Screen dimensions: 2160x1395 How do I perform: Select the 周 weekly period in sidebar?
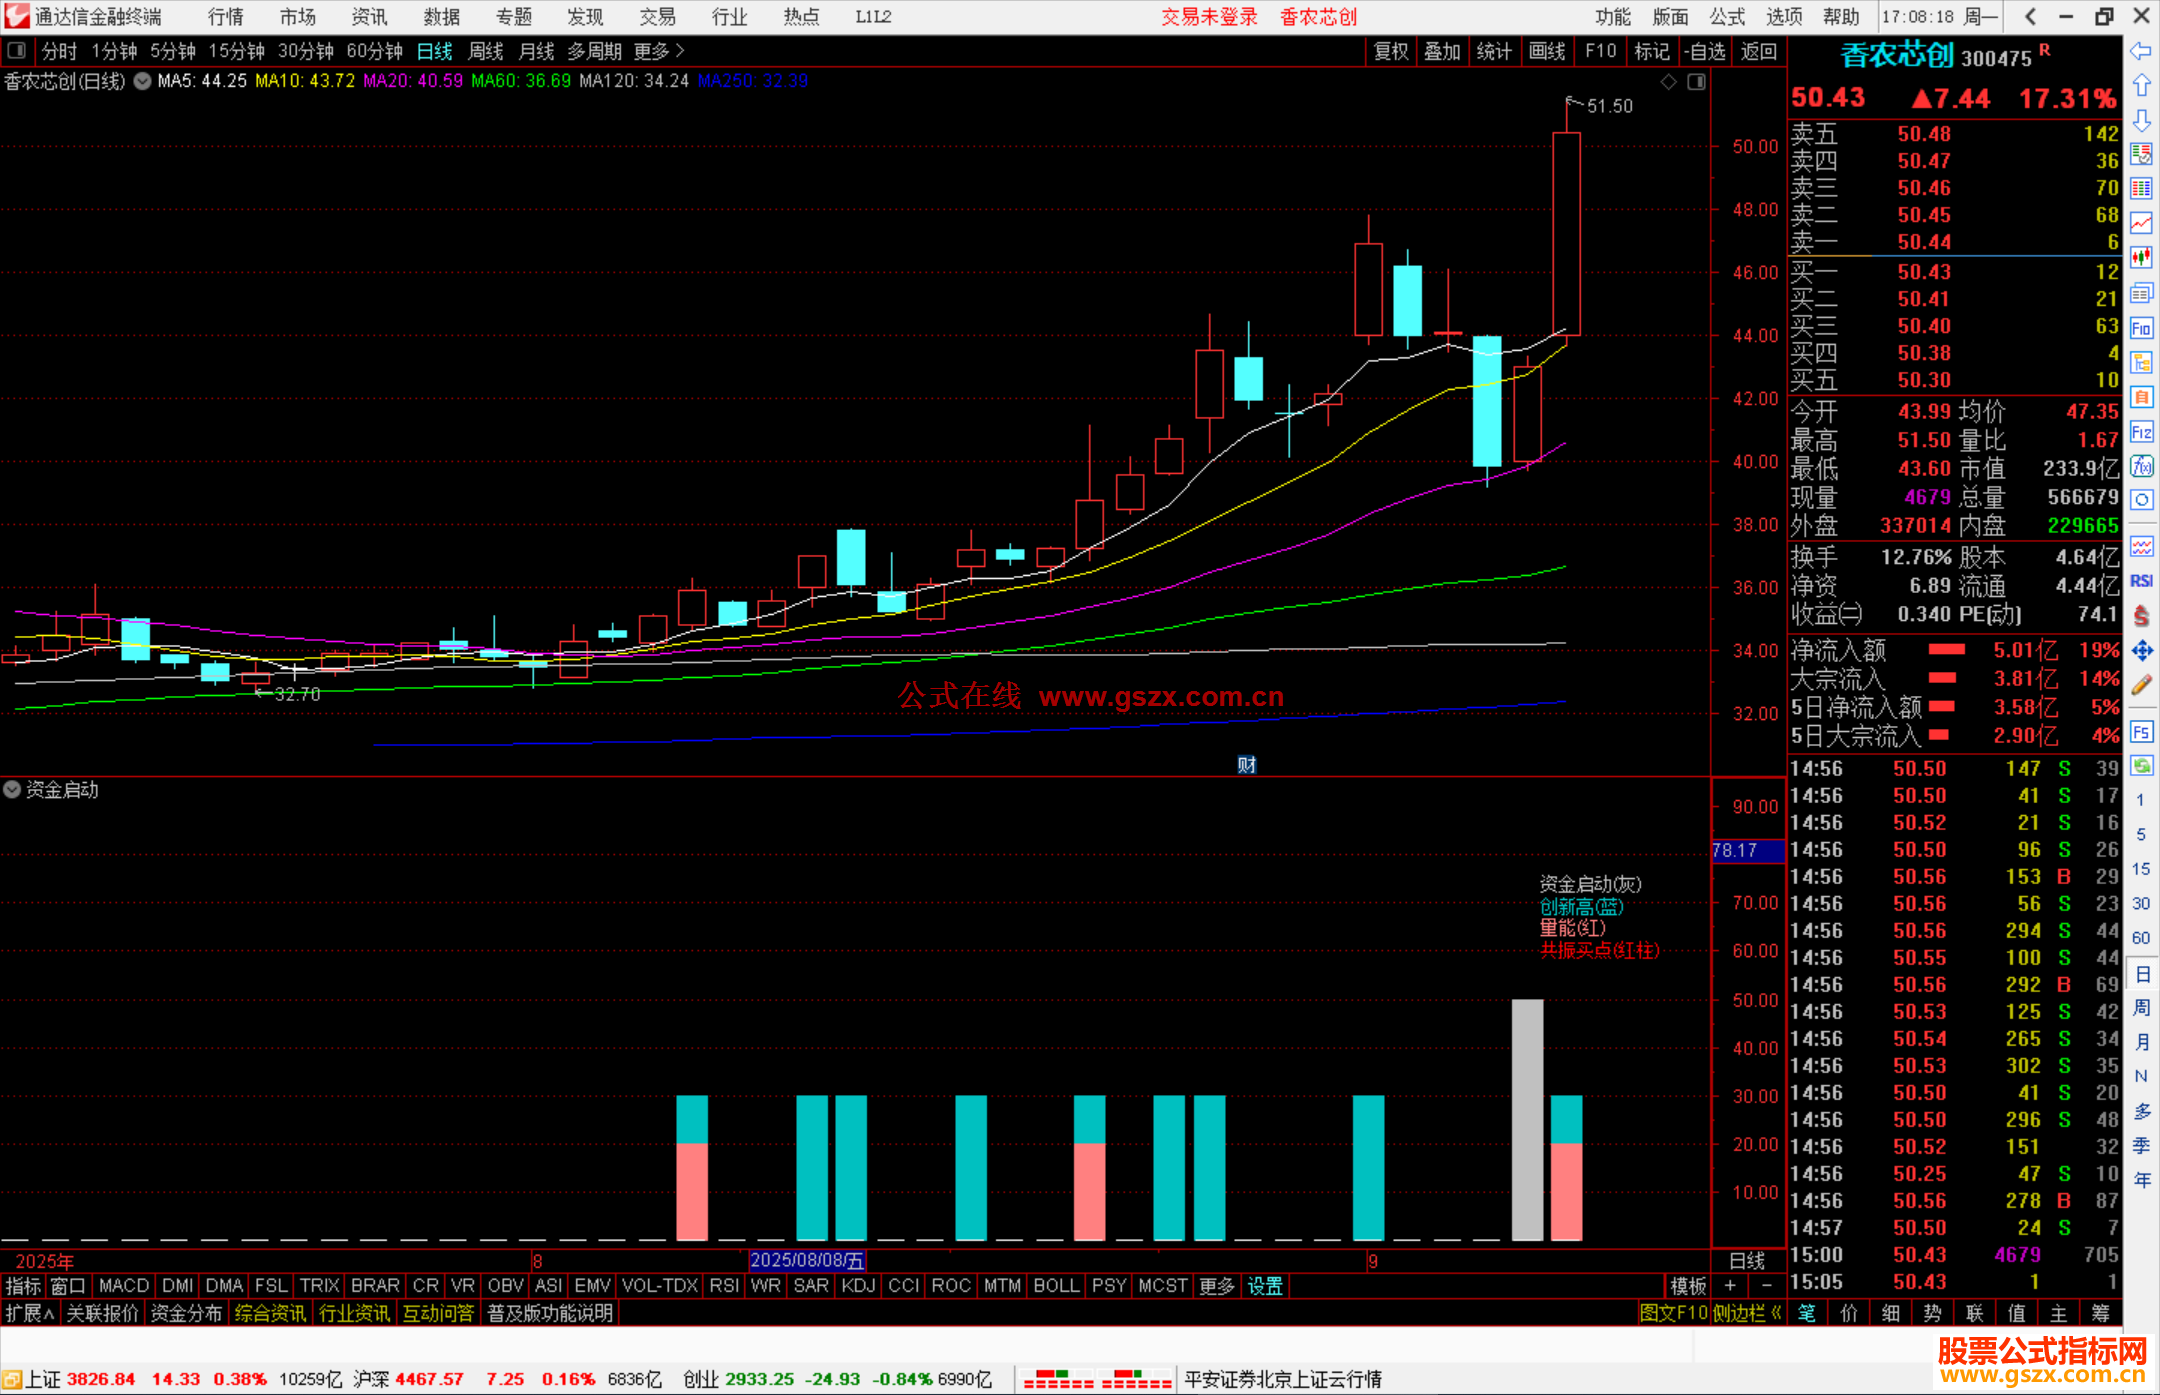click(2141, 1007)
